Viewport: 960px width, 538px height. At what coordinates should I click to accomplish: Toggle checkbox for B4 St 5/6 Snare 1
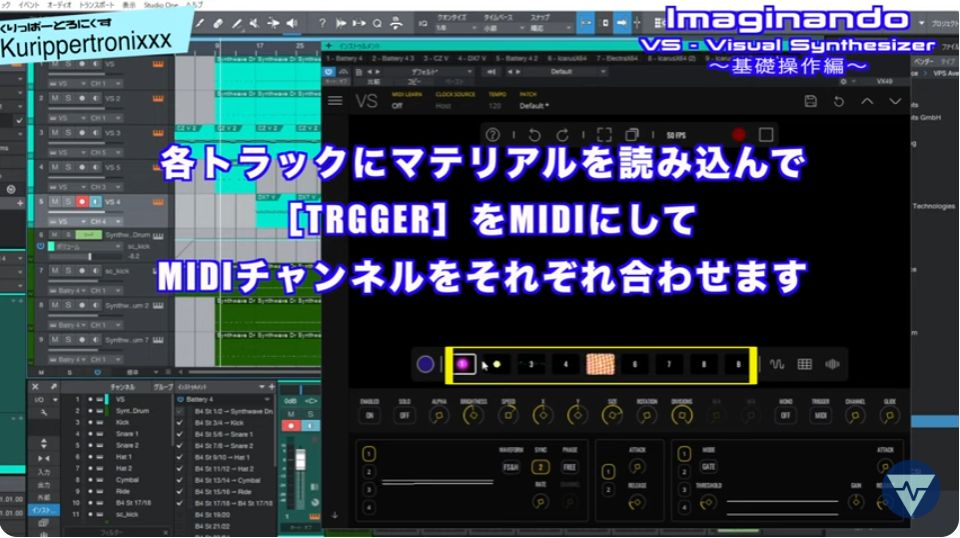click(180, 434)
